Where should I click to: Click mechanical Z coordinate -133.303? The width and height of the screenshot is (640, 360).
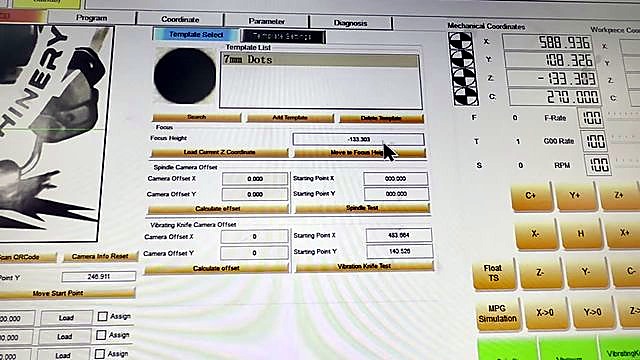(x=553, y=78)
